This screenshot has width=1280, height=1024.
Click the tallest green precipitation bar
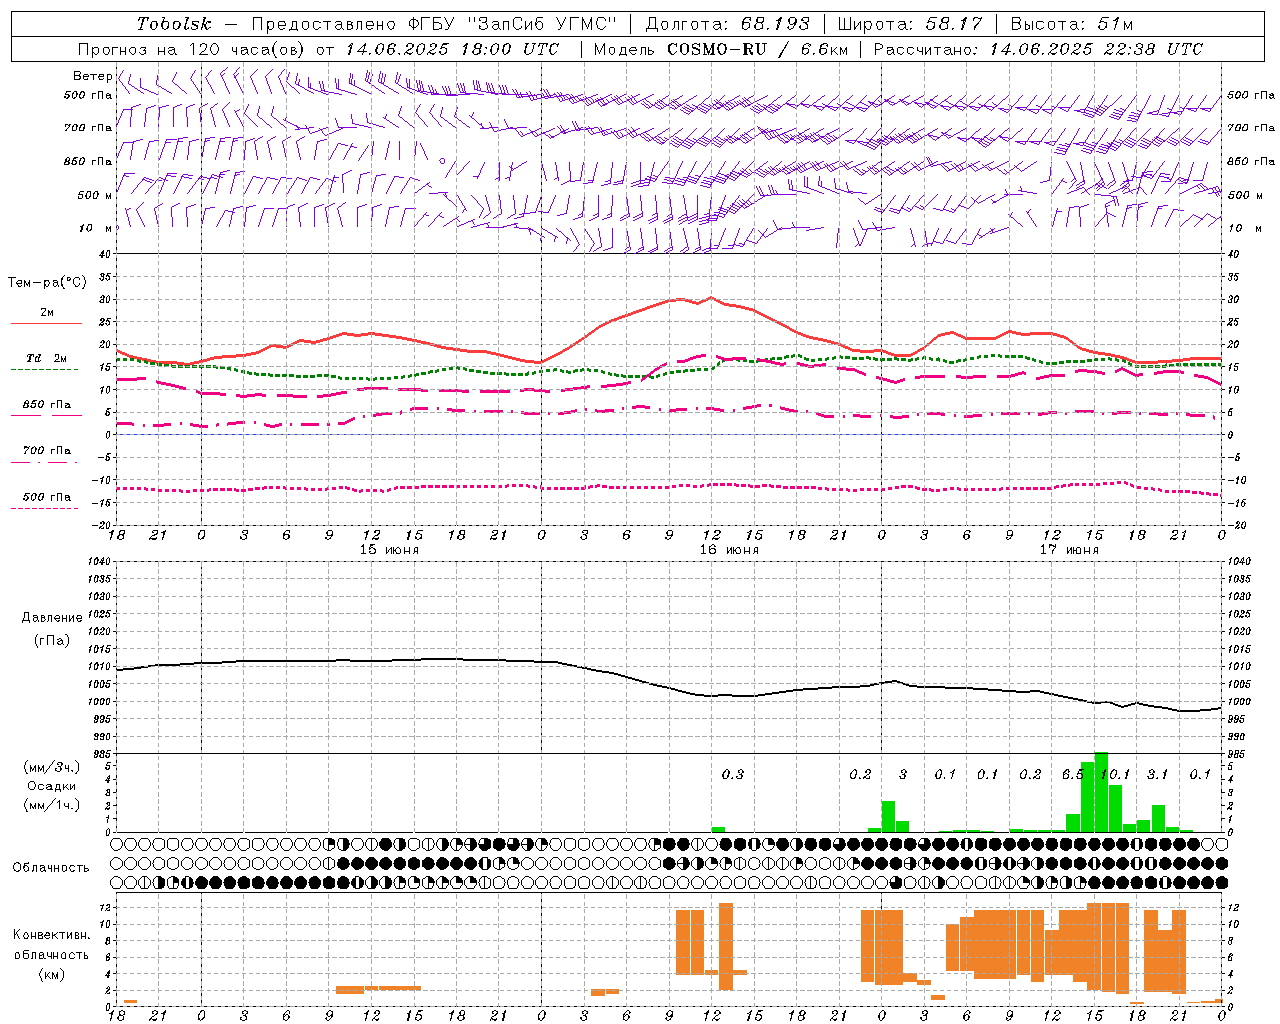click(x=1101, y=792)
